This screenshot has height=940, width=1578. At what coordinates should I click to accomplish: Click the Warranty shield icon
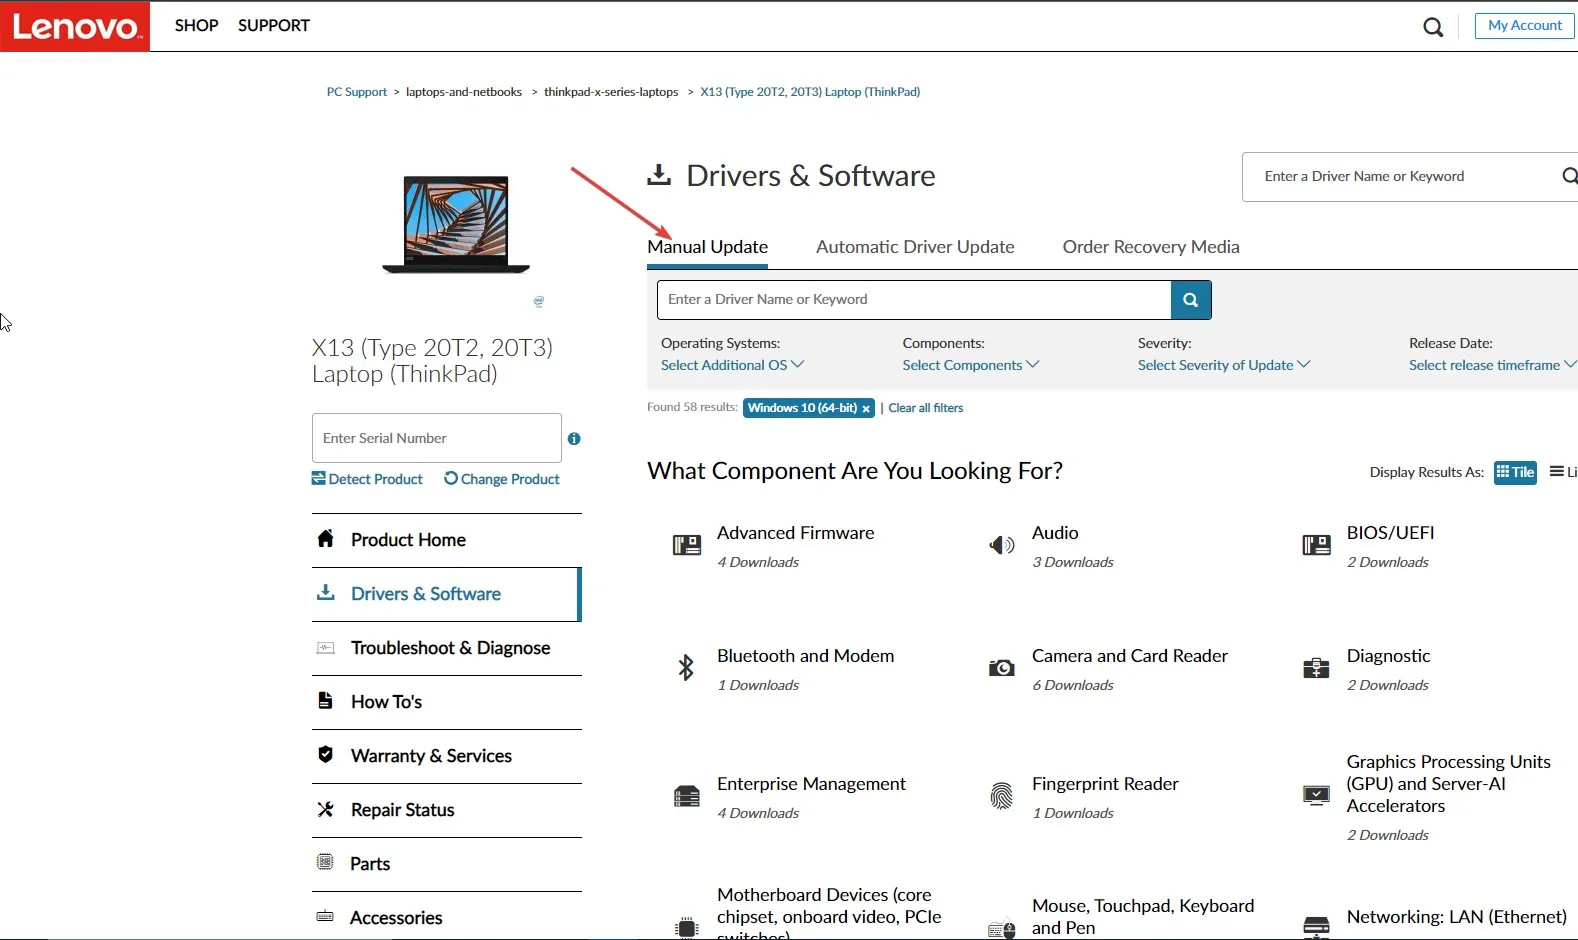coord(325,755)
